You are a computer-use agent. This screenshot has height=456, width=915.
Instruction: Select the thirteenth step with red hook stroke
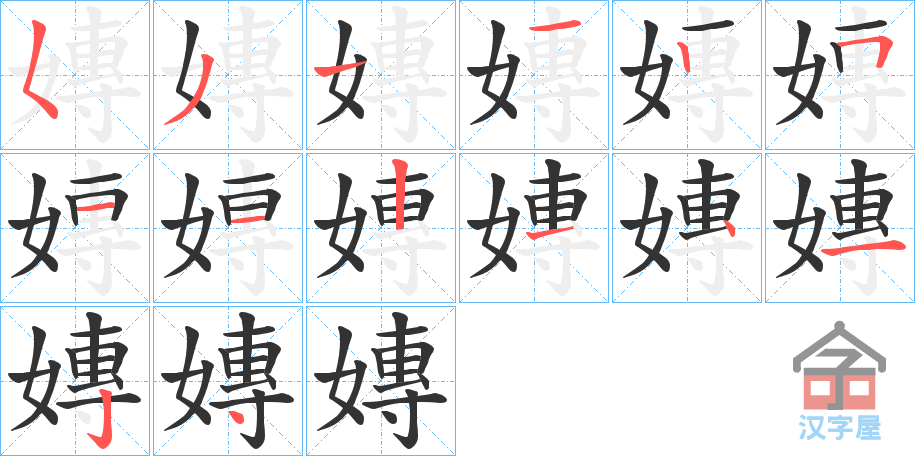75,381
